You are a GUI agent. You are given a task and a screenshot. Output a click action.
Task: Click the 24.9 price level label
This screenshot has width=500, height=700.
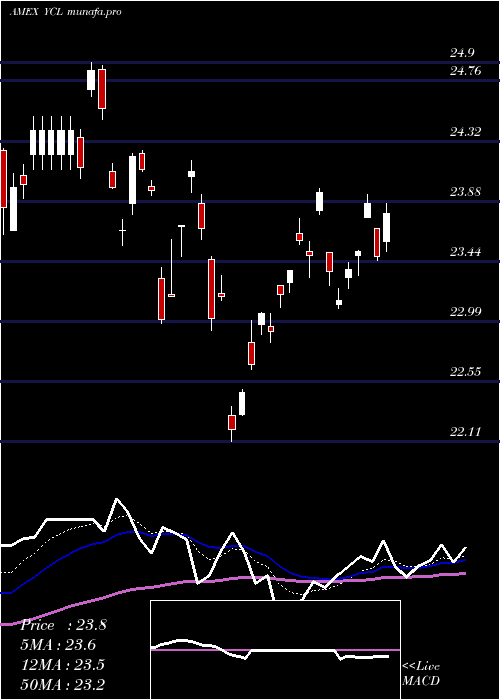pos(462,54)
